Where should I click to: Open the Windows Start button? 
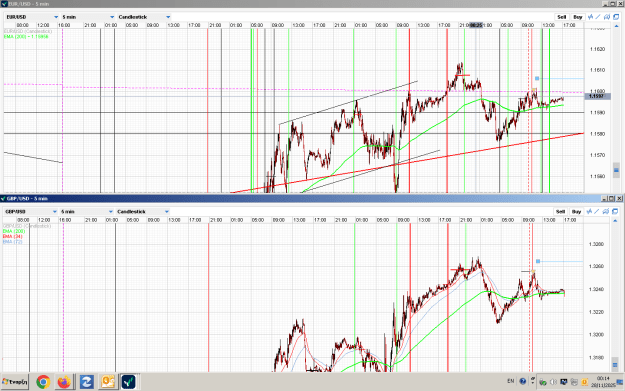tap(15, 382)
